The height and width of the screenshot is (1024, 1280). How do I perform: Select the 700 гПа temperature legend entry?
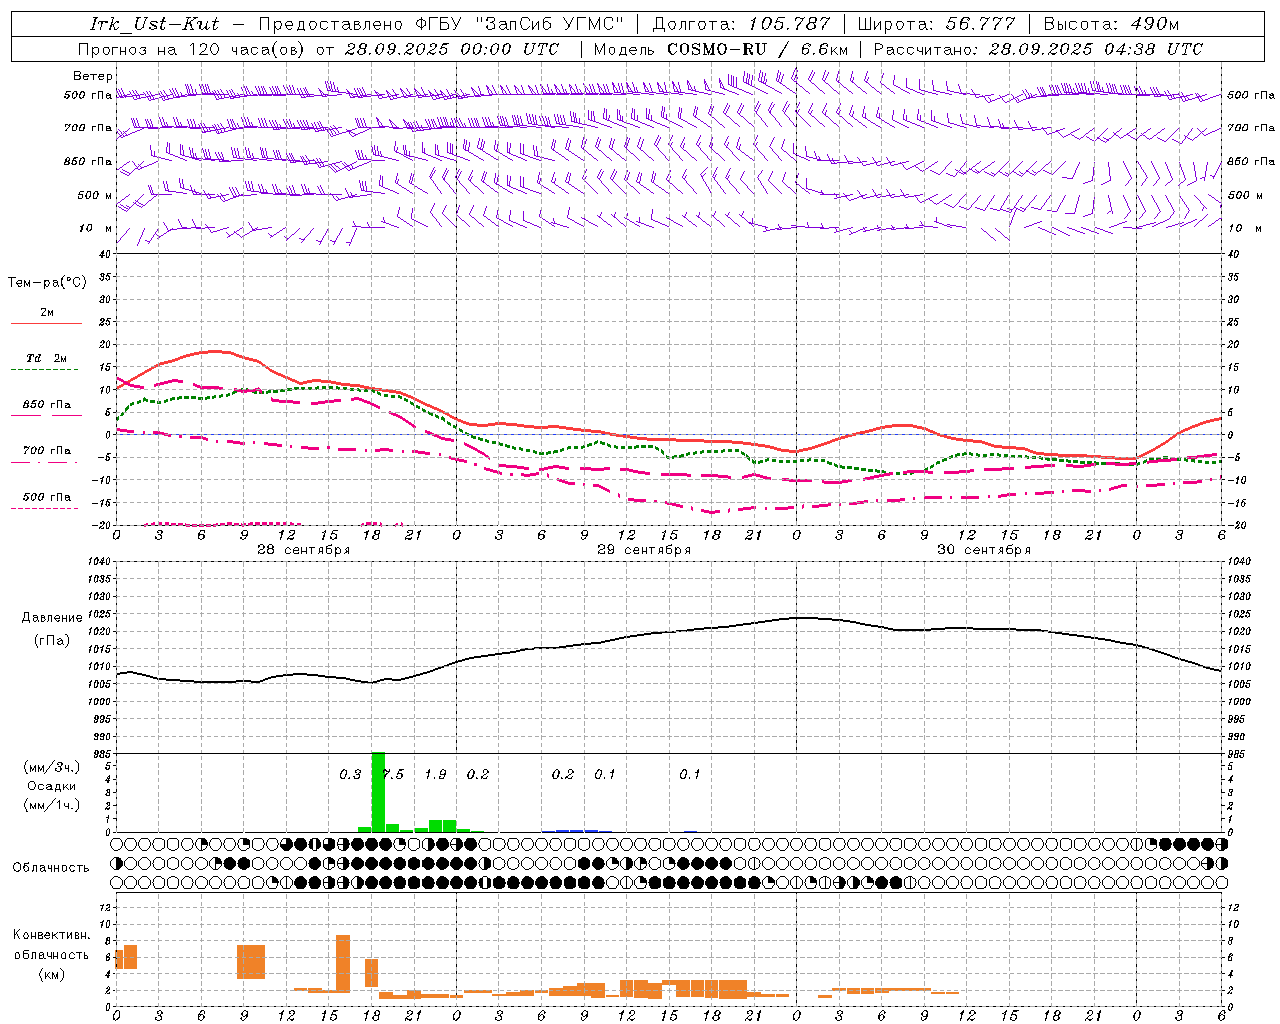click(x=46, y=451)
